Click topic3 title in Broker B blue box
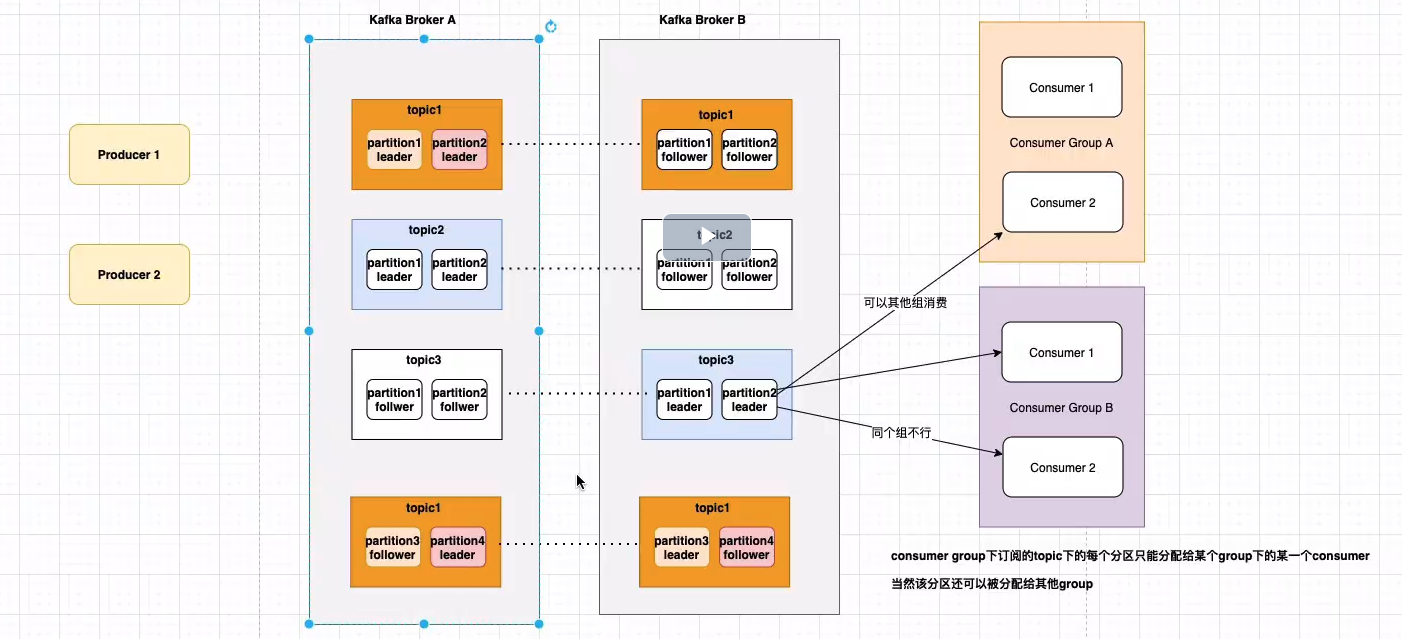The image size is (1402, 639). [x=715, y=360]
